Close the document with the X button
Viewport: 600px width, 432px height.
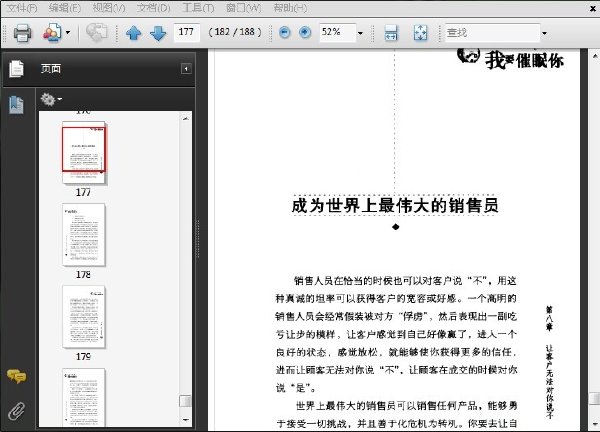[593, 8]
